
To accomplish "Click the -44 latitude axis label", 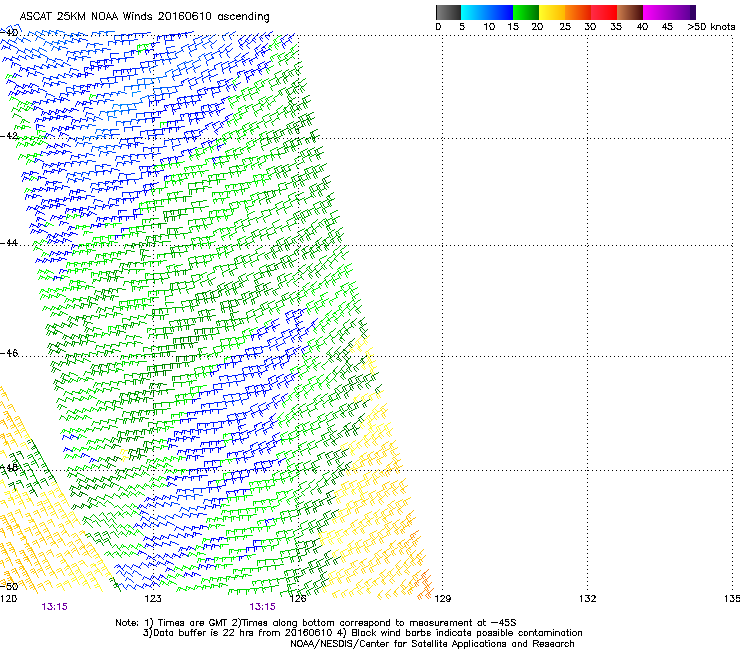I will 9,243.
